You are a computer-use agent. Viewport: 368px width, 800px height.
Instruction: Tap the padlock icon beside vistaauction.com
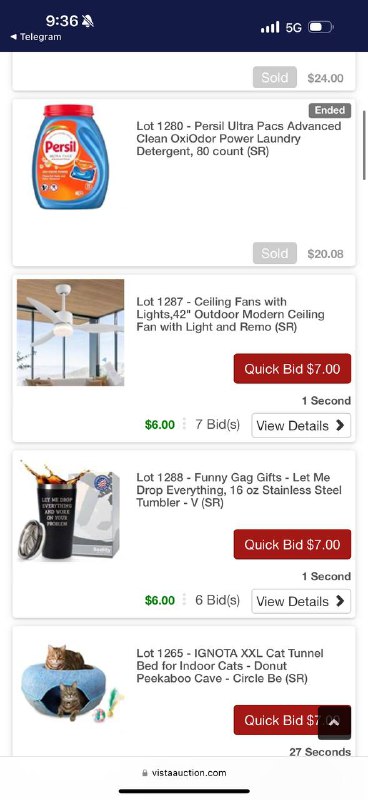(x=145, y=773)
